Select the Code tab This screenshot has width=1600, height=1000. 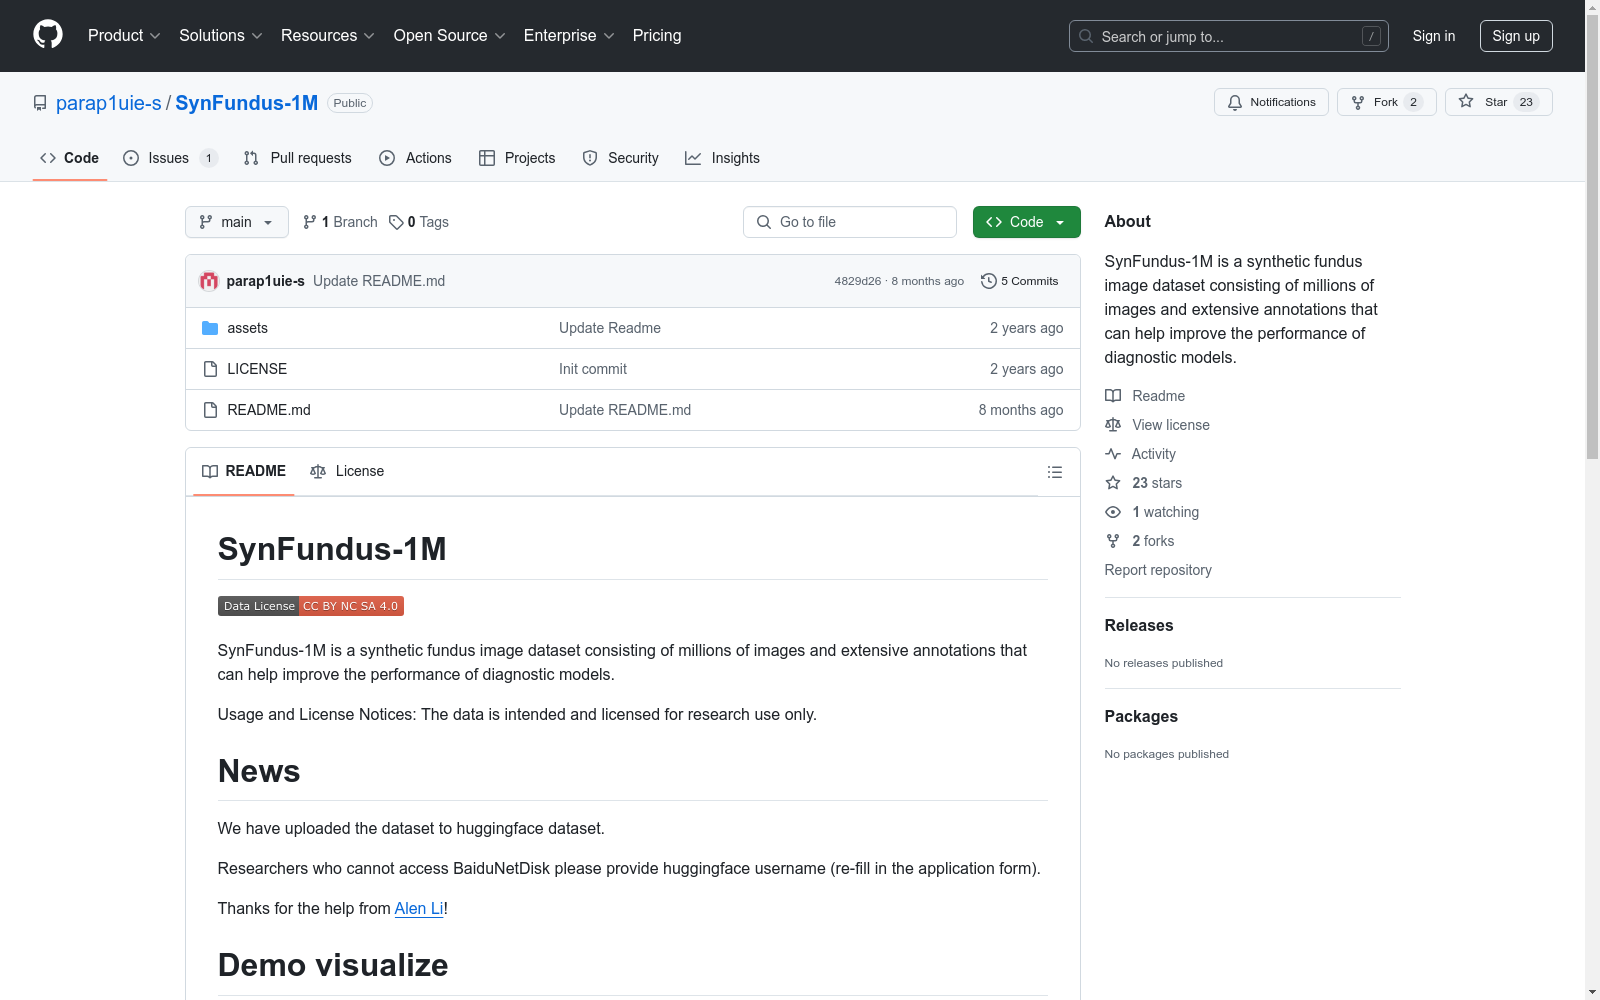[x=69, y=158]
